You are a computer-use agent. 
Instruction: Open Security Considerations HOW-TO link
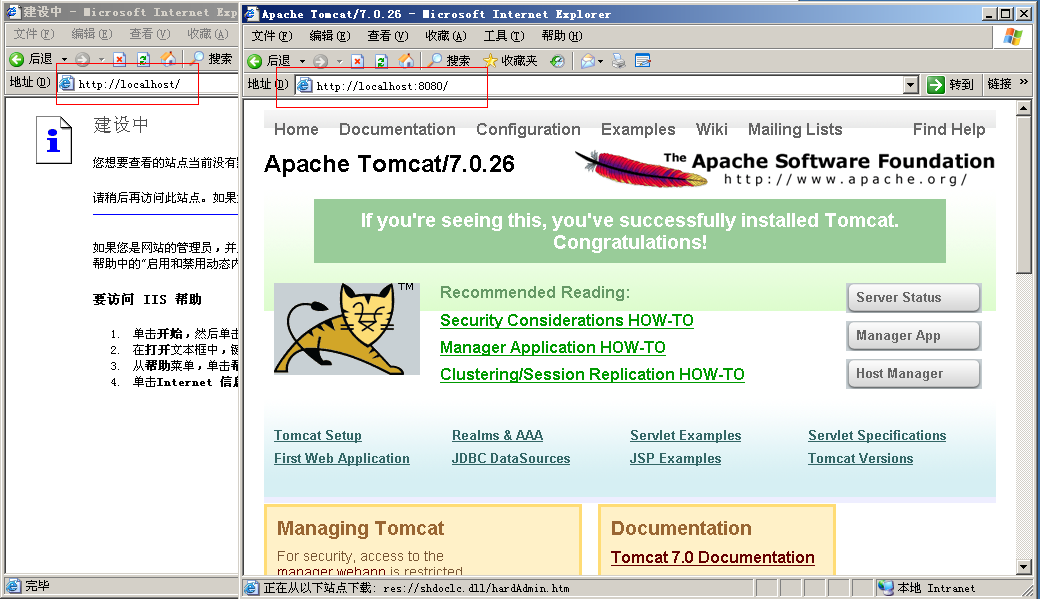coord(567,320)
